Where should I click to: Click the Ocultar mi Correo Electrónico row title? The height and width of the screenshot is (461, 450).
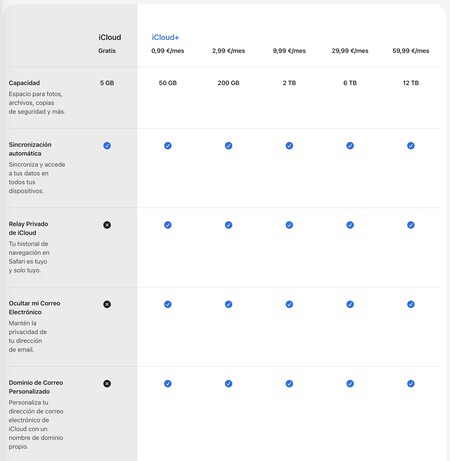(x=34, y=308)
